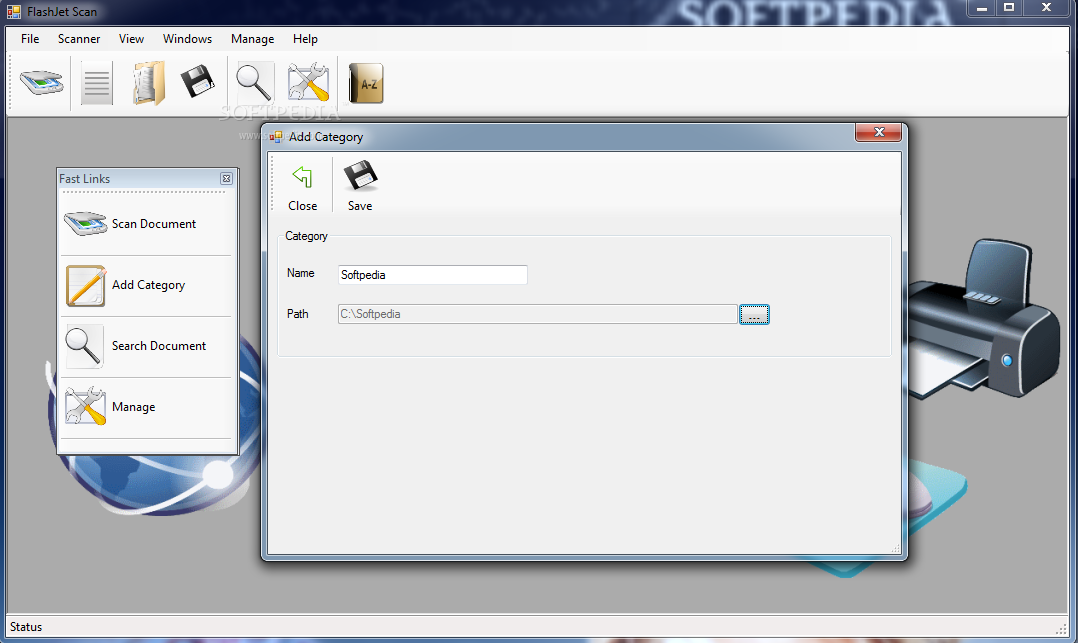Click the Manage link text in Fast Links
This screenshot has width=1078, height=643.
point(133,407)
